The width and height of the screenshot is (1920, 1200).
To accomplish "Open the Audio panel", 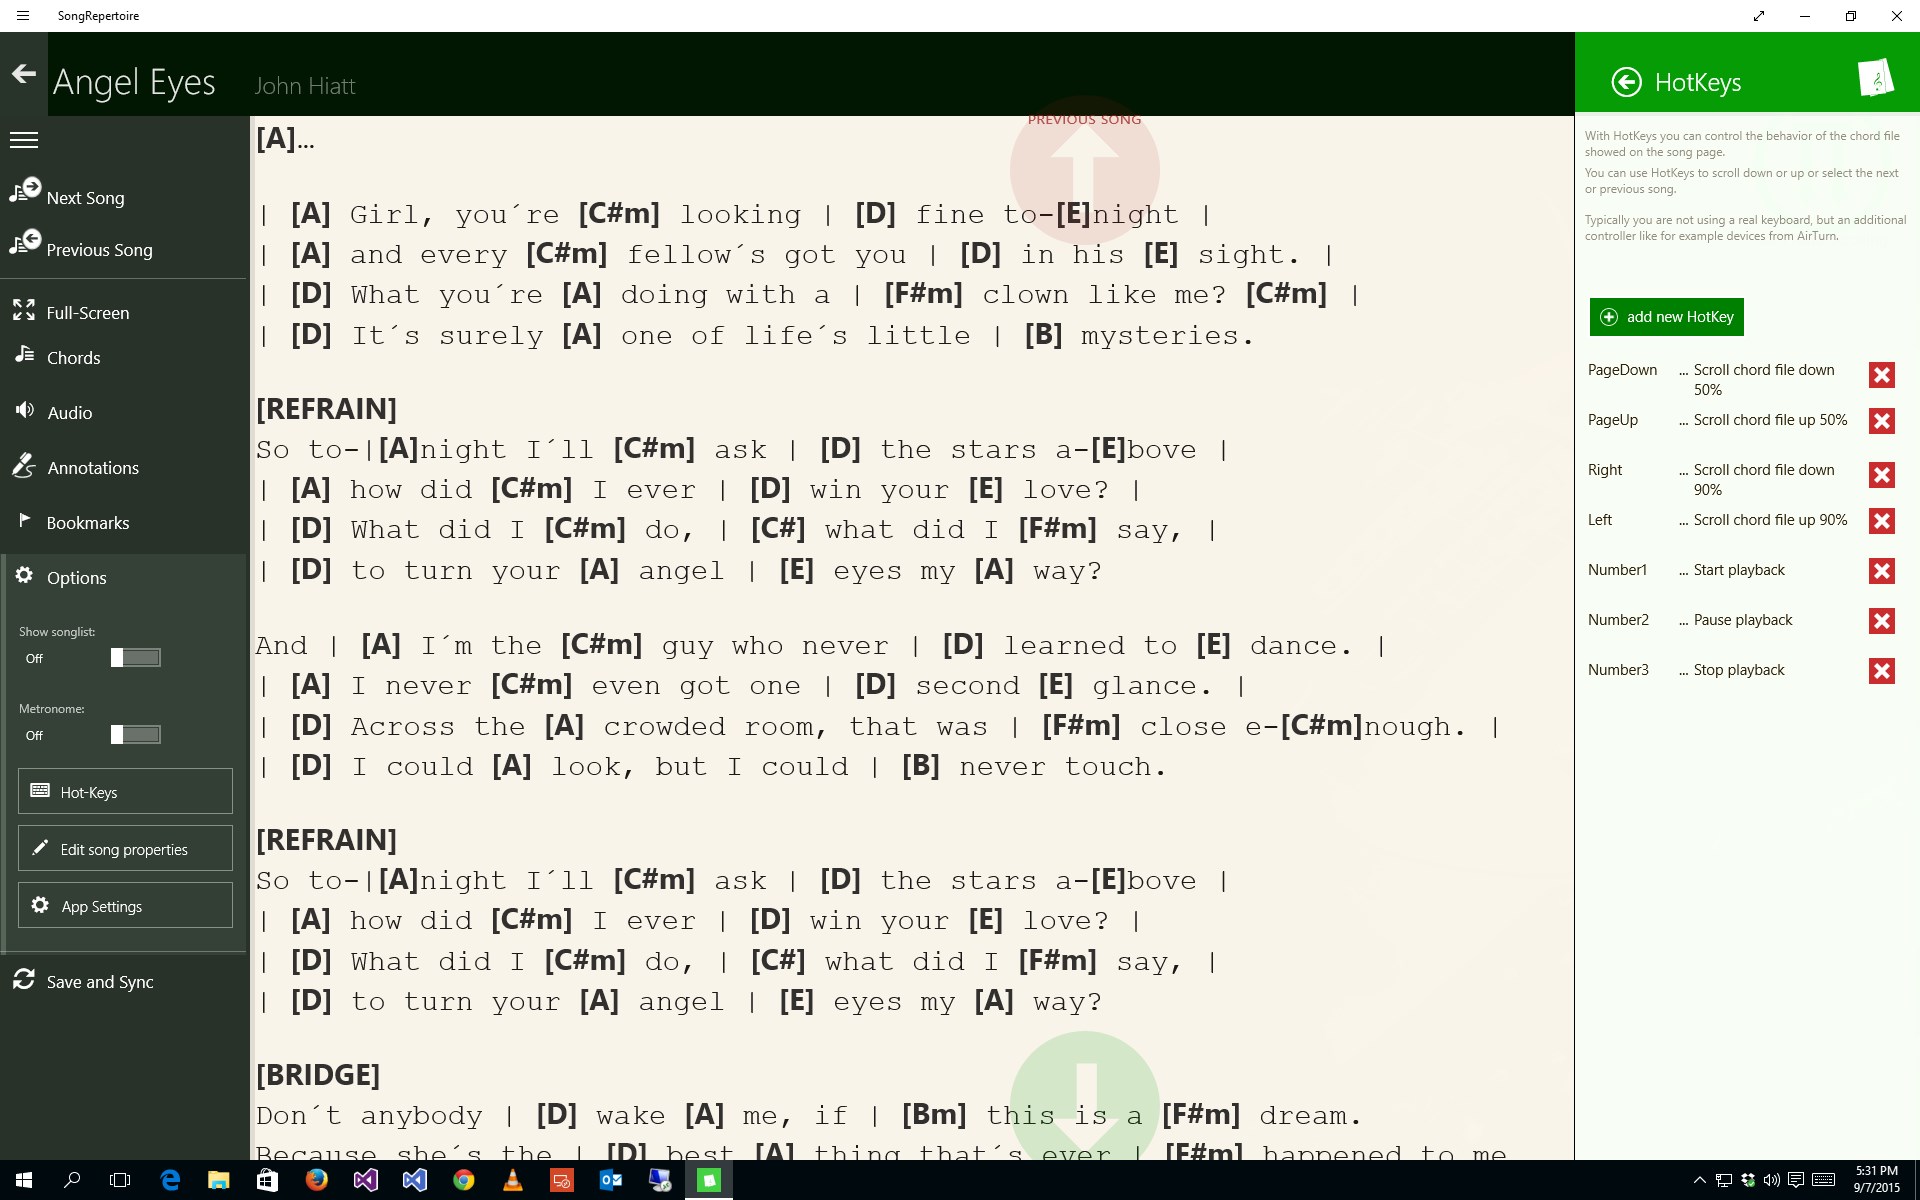I will coord(69,413).
